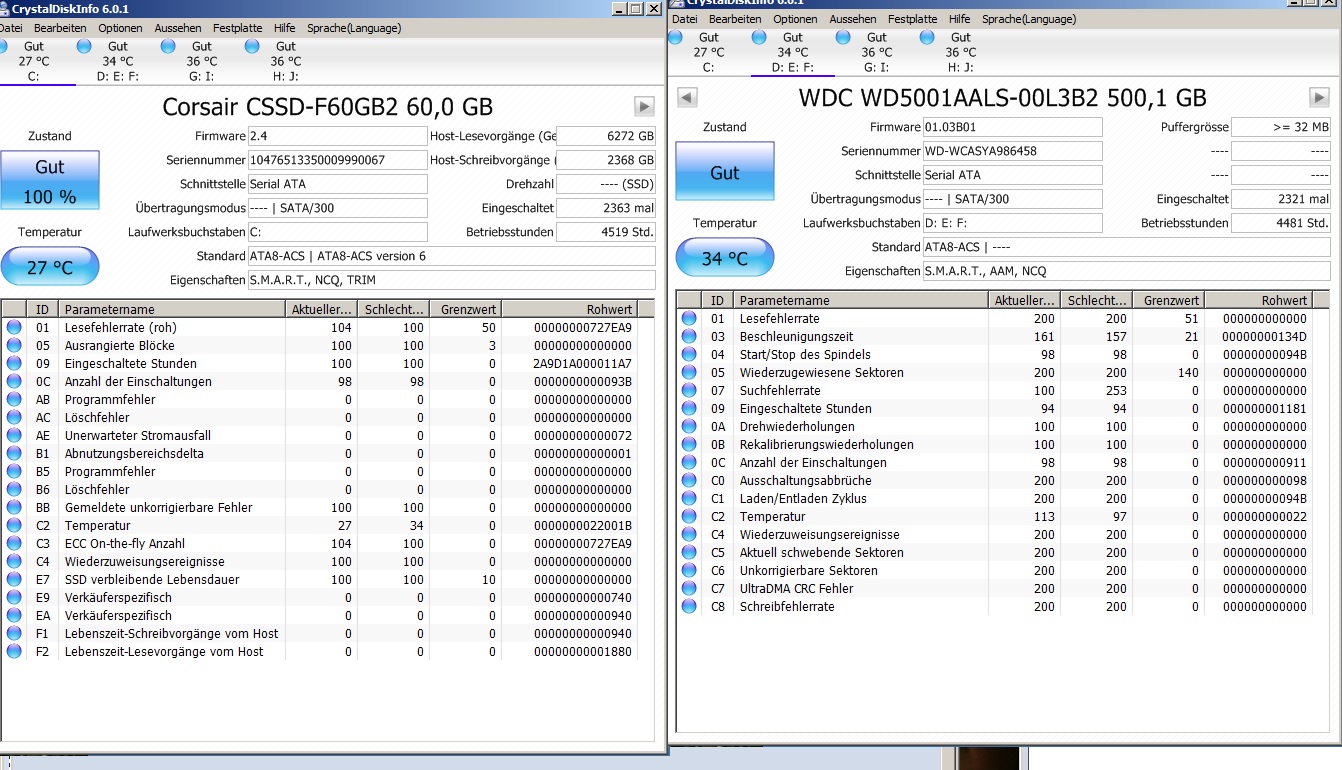Click Corsair serial number field
This screenshot has height=770, width=1342.
[338, 160]
